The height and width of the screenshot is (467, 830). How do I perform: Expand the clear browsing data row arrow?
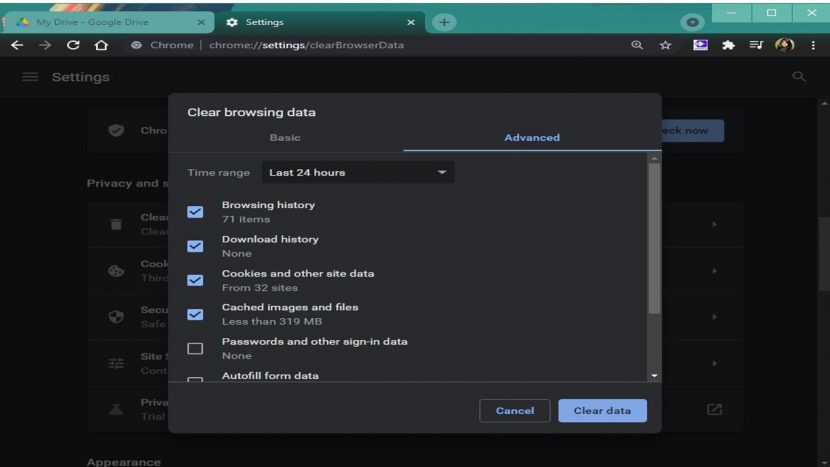714,224
